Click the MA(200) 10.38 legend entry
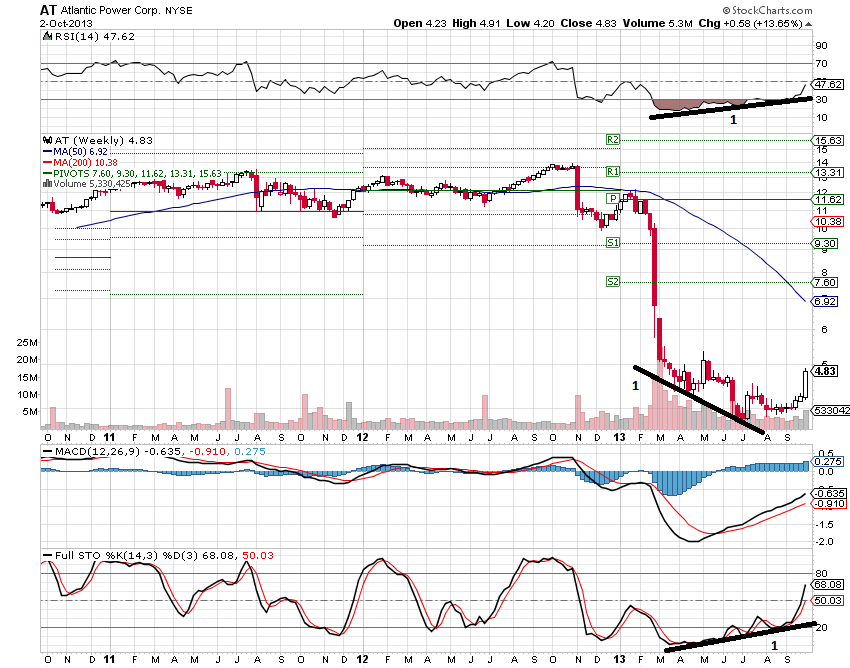This screenshot has width=850, height=668. [80, 163]
